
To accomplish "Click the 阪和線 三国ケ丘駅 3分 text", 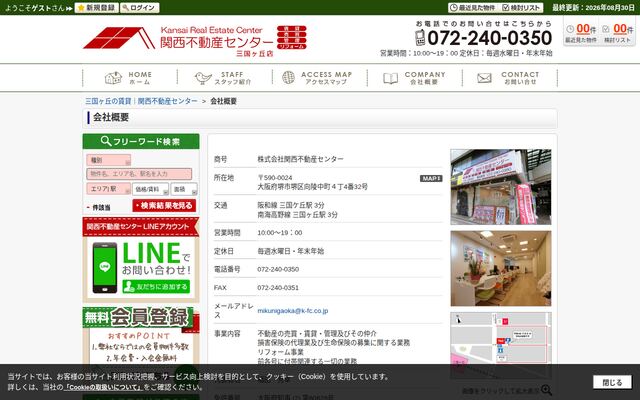I will tap(291, 205).
